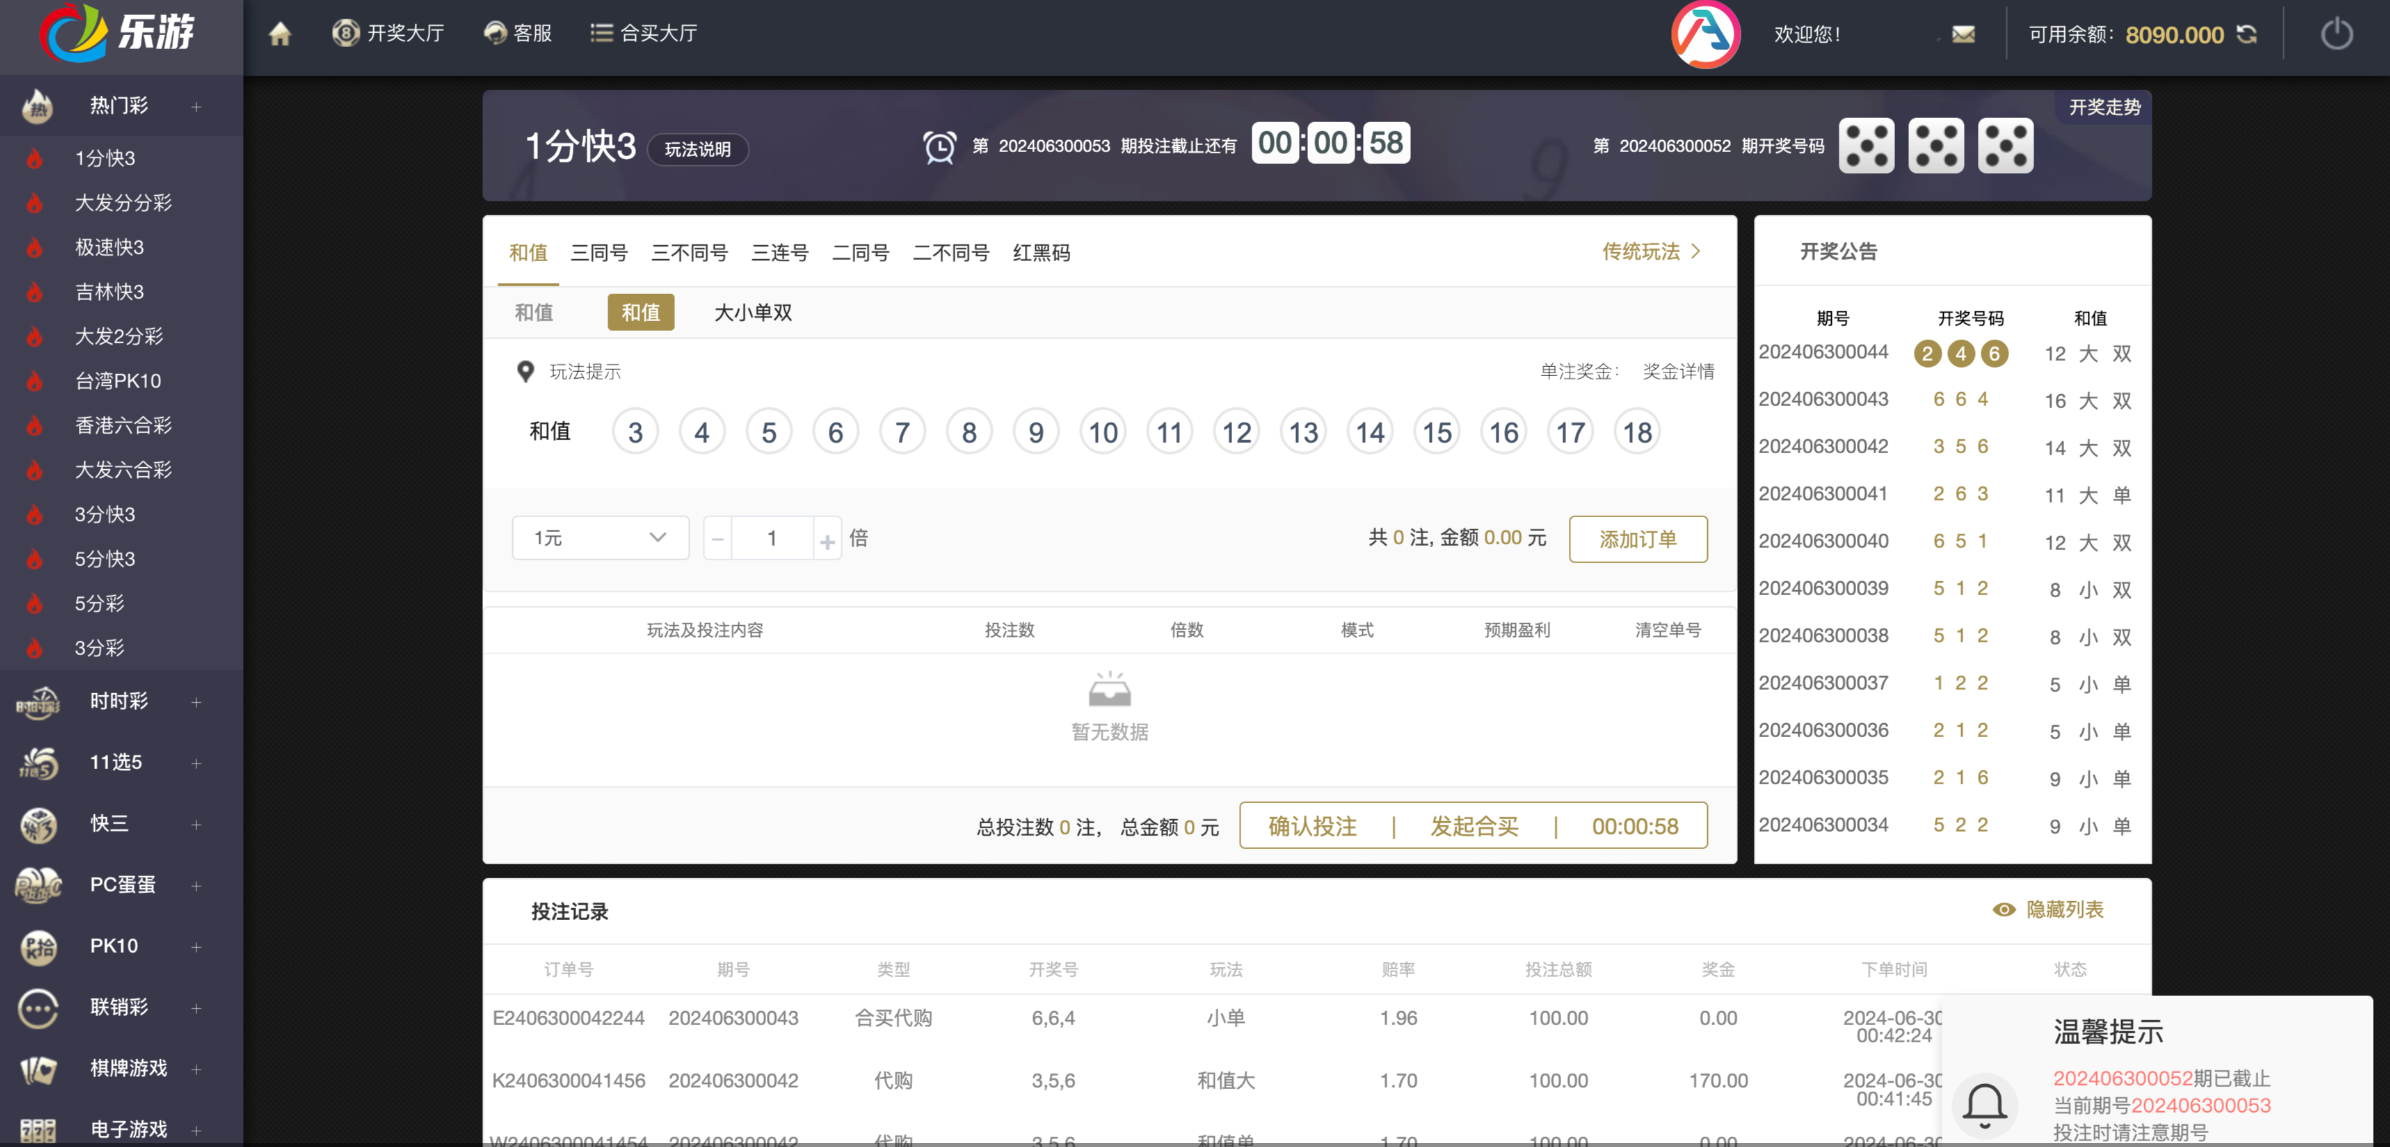Refresh the available balance

coord(2247,35)
